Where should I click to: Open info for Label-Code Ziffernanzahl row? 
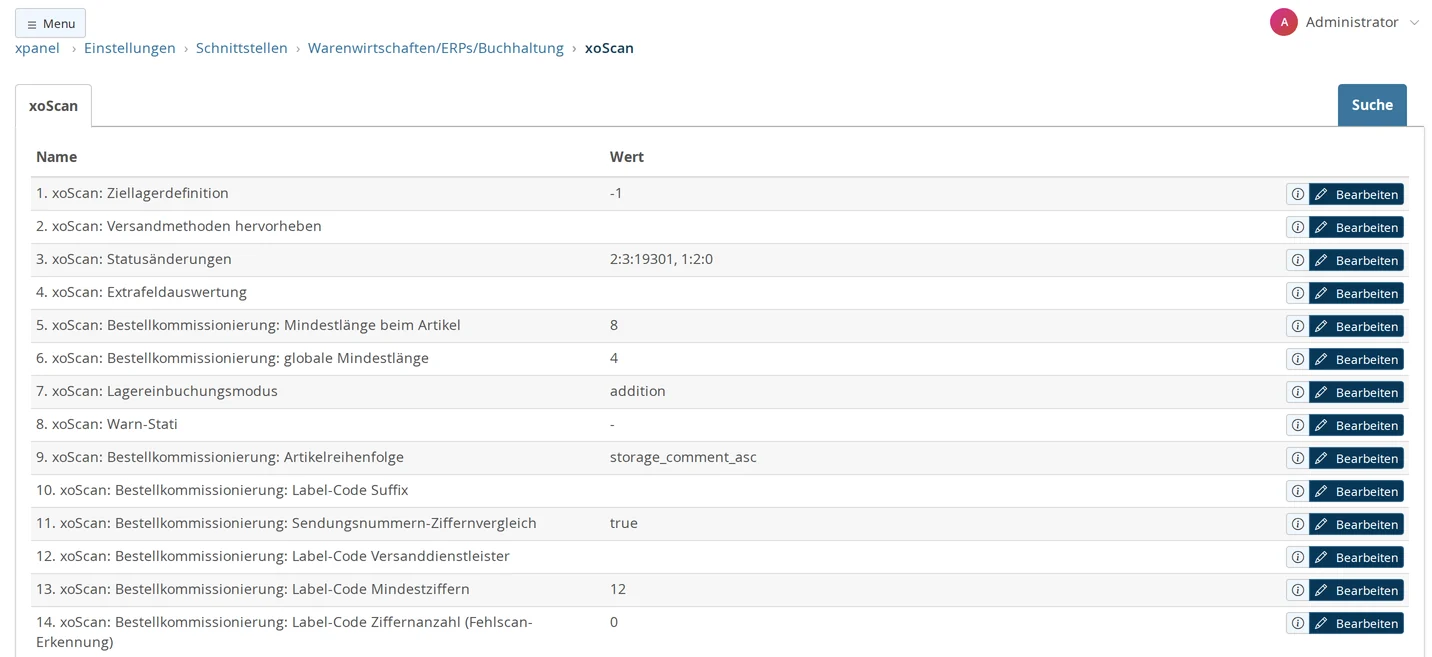tap(1297, 623)
